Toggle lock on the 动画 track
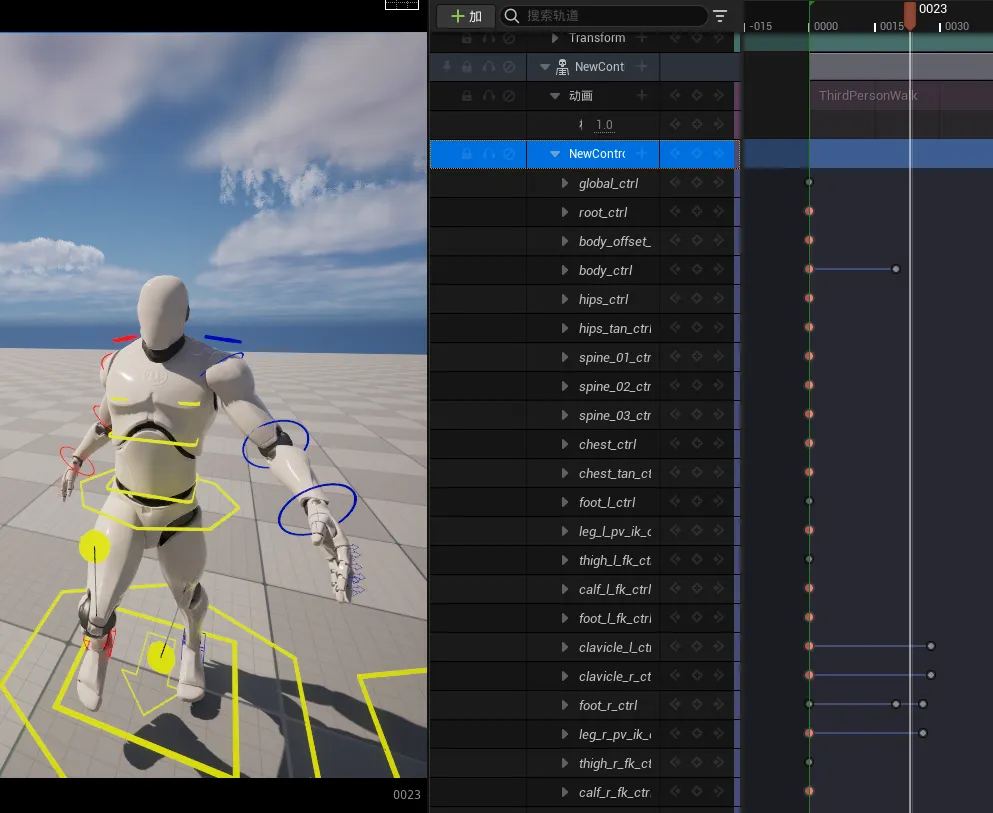This screenshot has height=813, width=993. 467,96
